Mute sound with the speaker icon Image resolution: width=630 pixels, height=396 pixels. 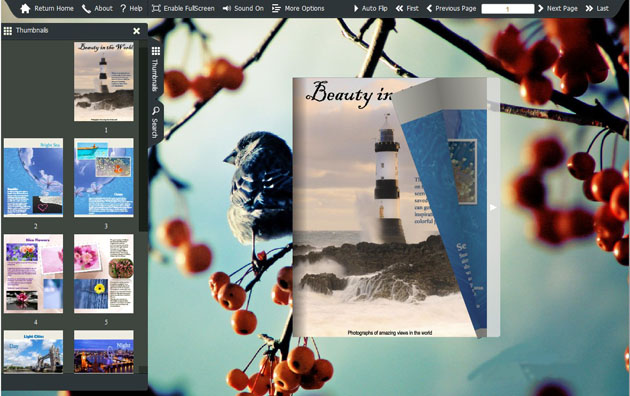tap(227, 8)
